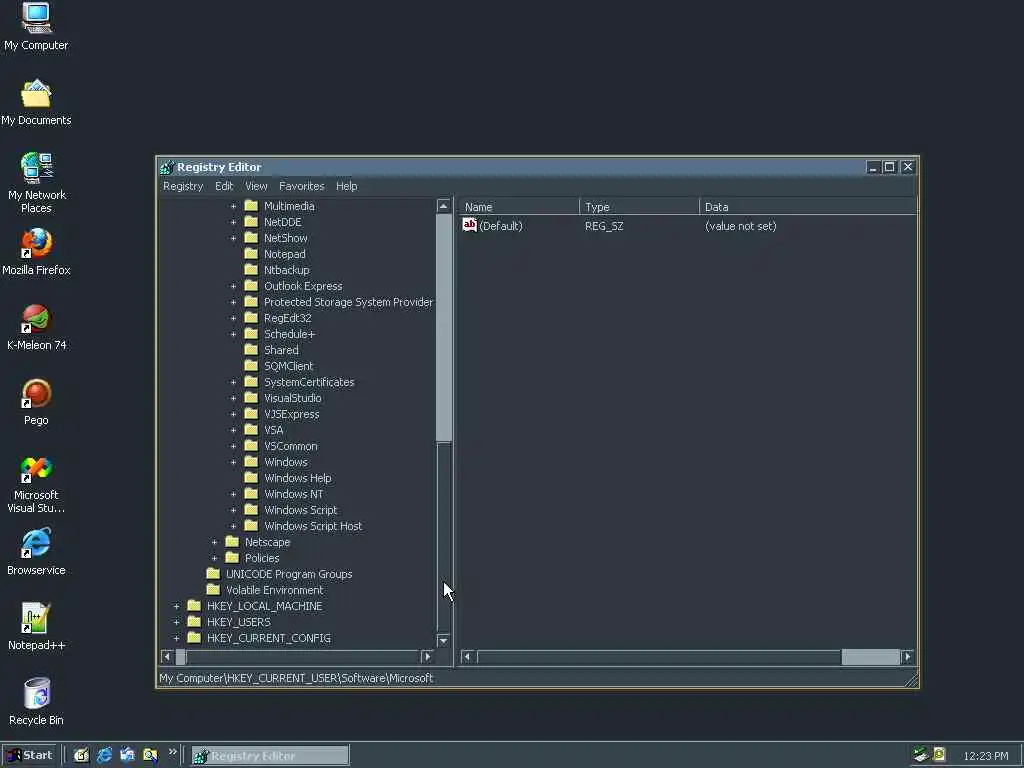Viewport: 1024px width, 768px height.
Task: Click Registry Editor title bar icon
Action: tap(167, 167)
